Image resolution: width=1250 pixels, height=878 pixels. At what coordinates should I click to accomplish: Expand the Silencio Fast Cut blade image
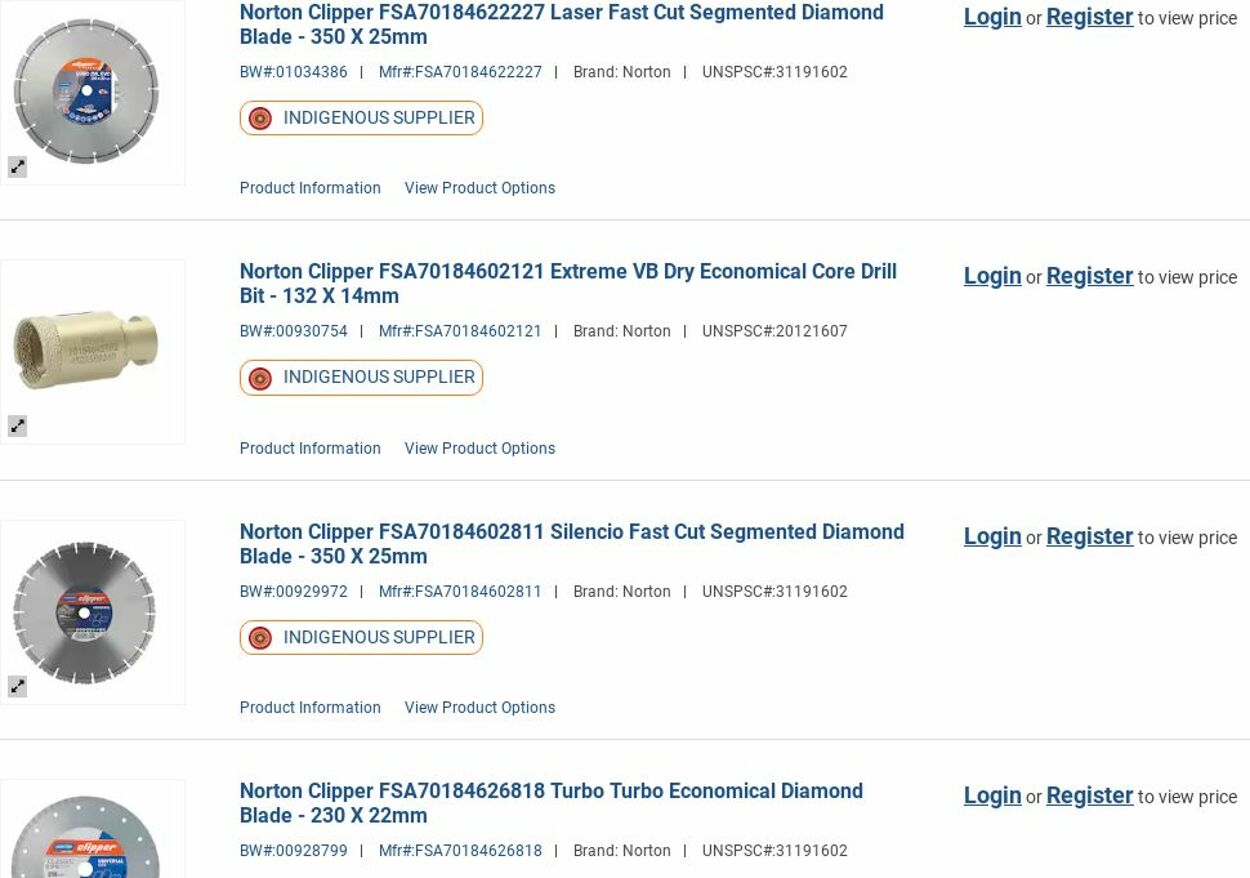pyautogui.click(x=17, y=686)
